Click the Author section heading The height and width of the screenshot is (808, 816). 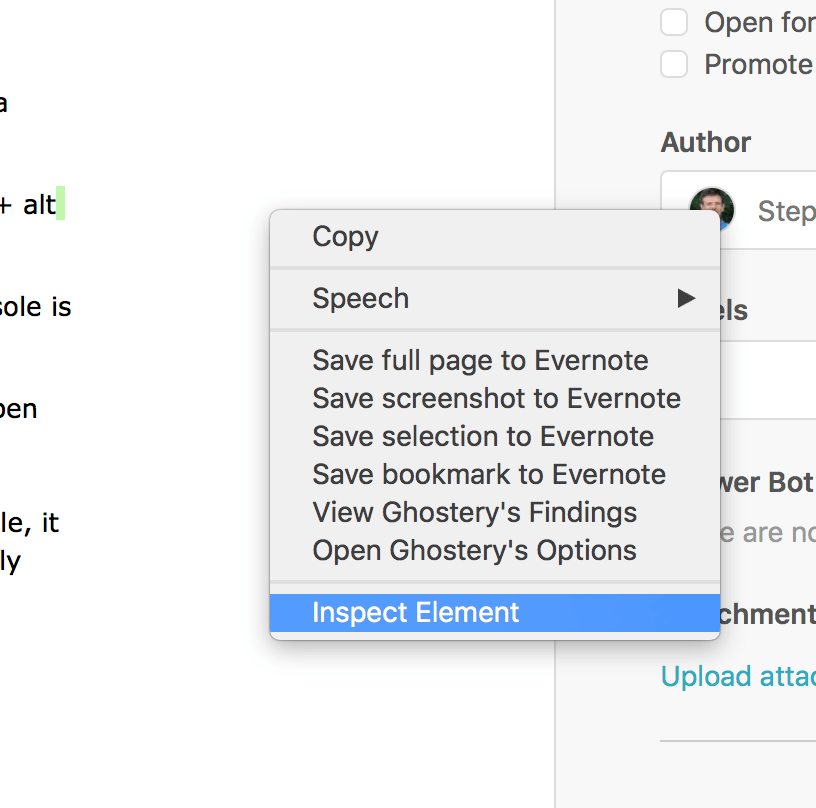706,142
